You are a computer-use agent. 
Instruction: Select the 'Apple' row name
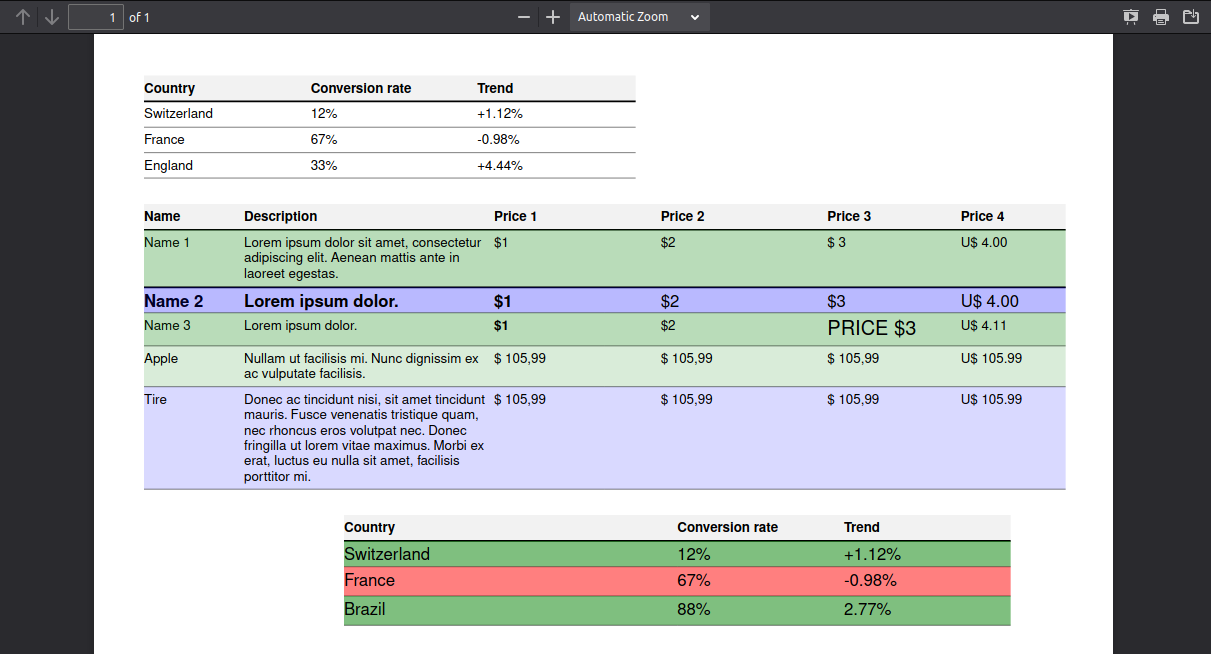tap(161, 358)
